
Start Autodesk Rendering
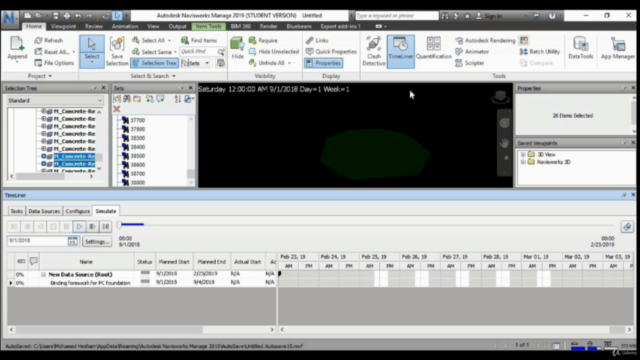click(485, 40)
